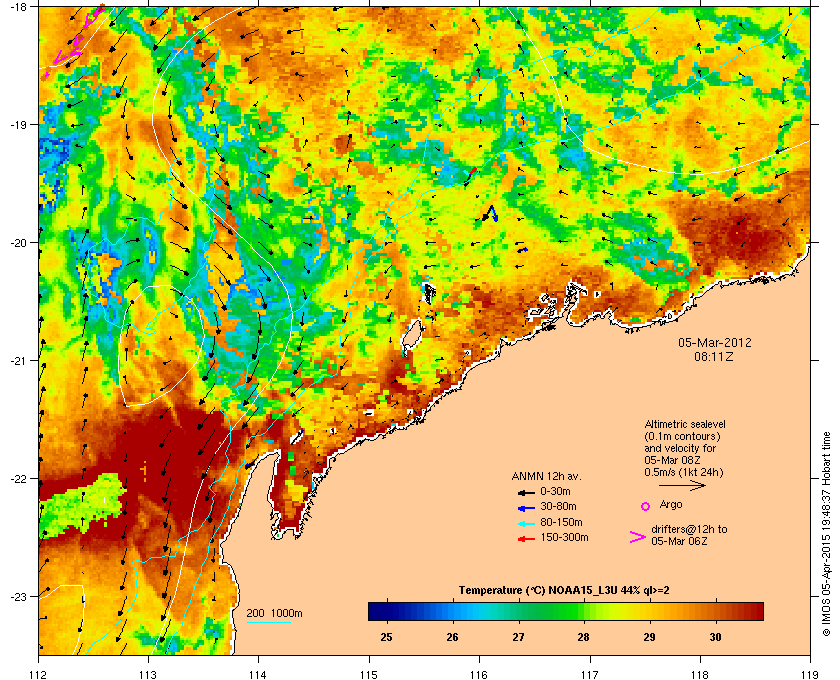
Task: Click the magenta drifters arrowhead legend symbol
Action: [638, 537]
